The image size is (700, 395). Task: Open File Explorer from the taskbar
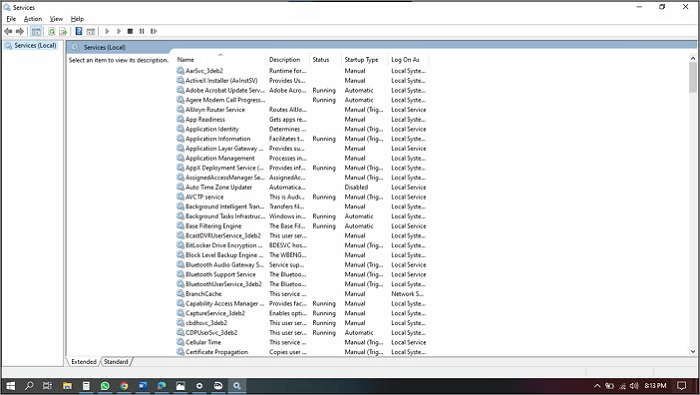67,386
